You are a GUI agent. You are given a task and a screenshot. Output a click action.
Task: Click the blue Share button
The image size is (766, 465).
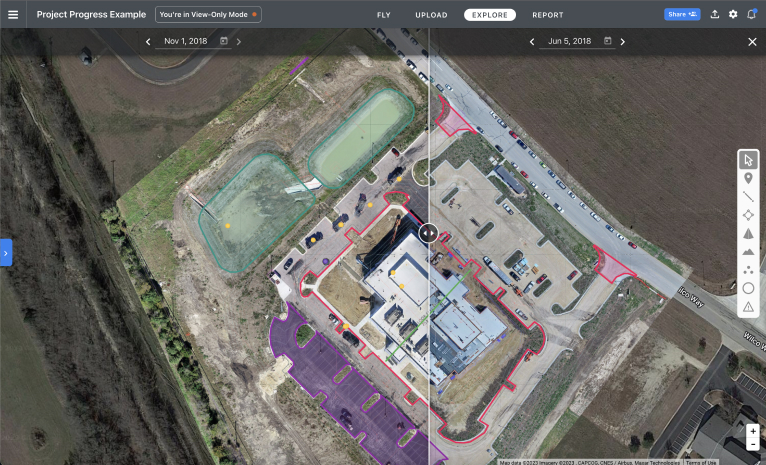[x=682, y=15]
